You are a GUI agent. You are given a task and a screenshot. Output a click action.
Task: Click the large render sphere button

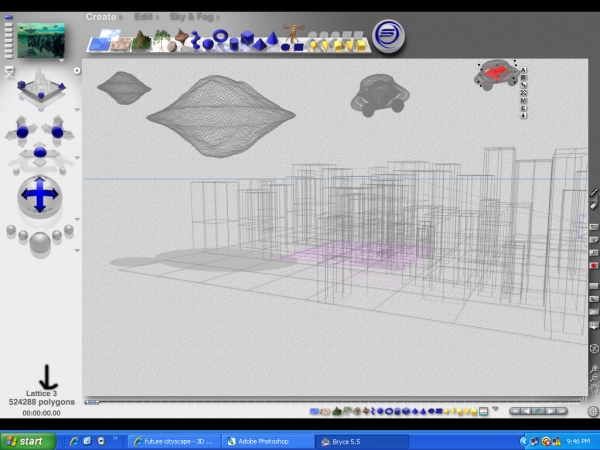pos(40,242)
